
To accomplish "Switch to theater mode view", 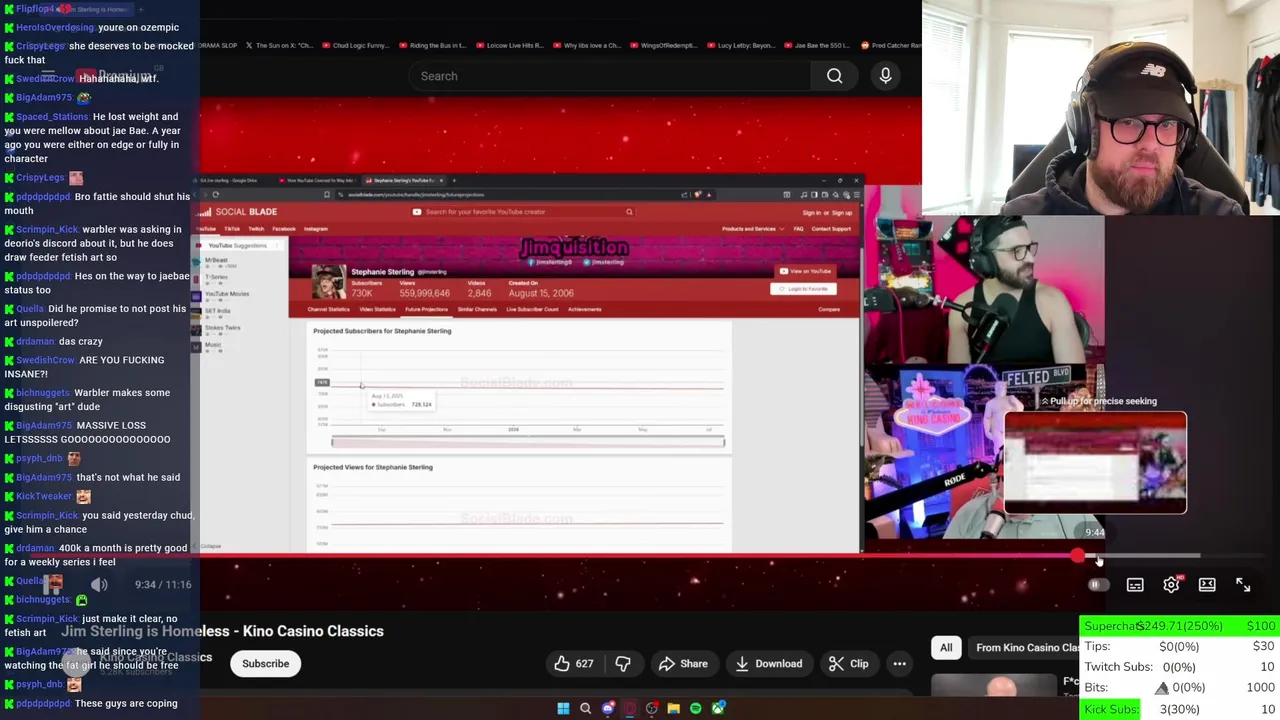I will 1207,585.
